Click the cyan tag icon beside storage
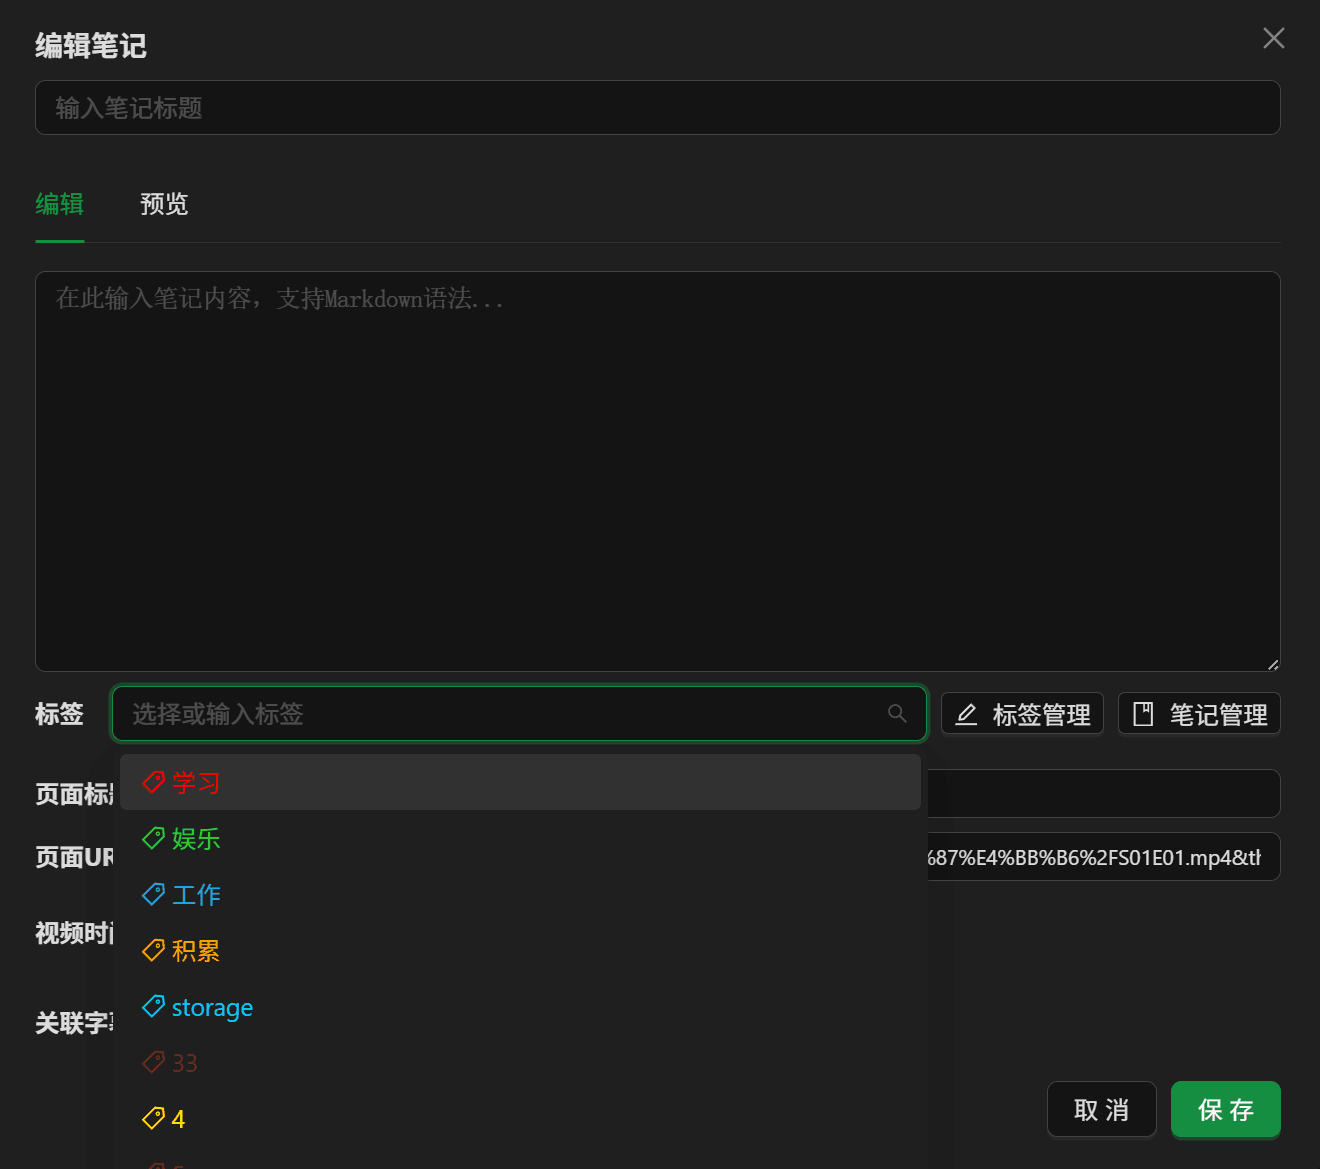Viewport: 1320px width, 1169px height. pos(153,1006)
